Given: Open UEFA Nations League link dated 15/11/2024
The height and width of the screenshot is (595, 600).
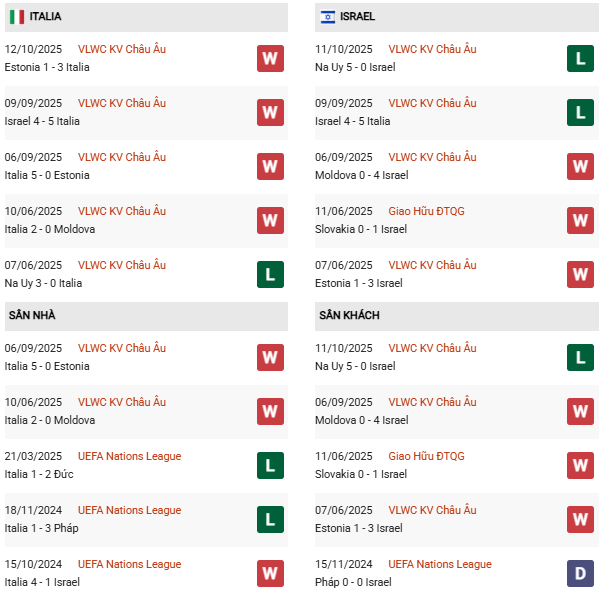Looking at the screenshot, I should tap(440, 564).
